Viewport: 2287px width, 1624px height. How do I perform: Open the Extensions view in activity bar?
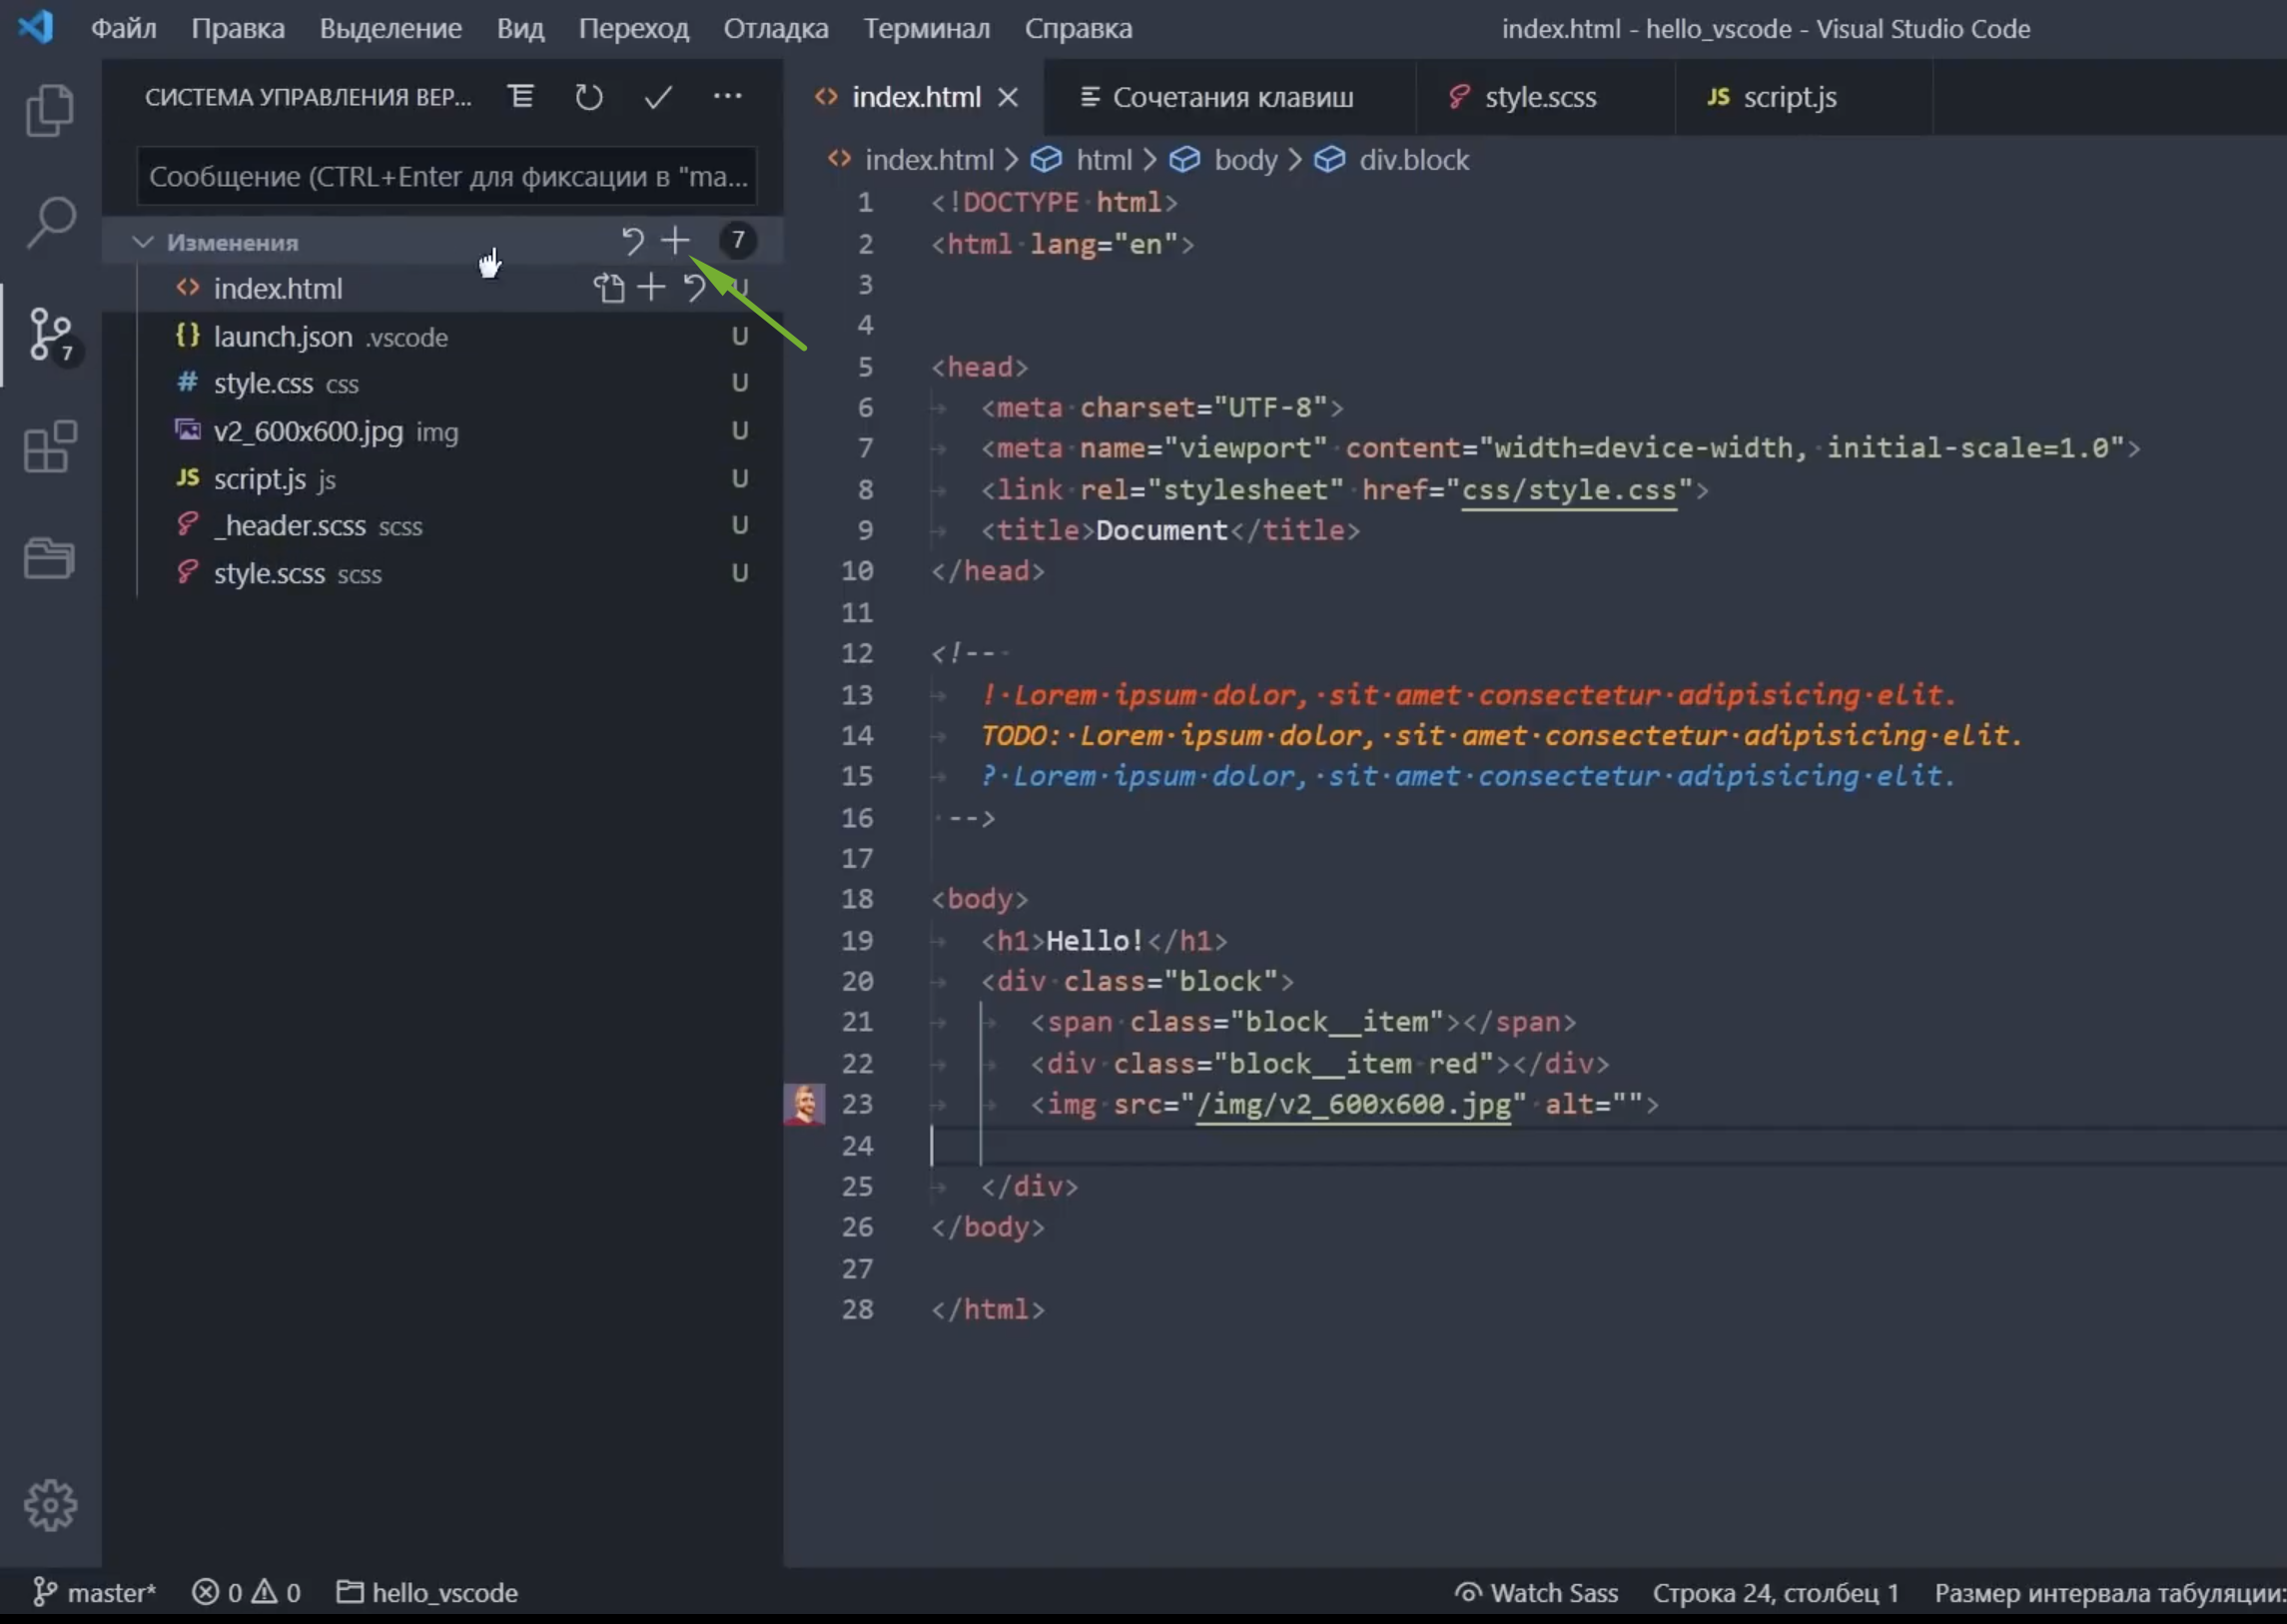pos(50,446)
